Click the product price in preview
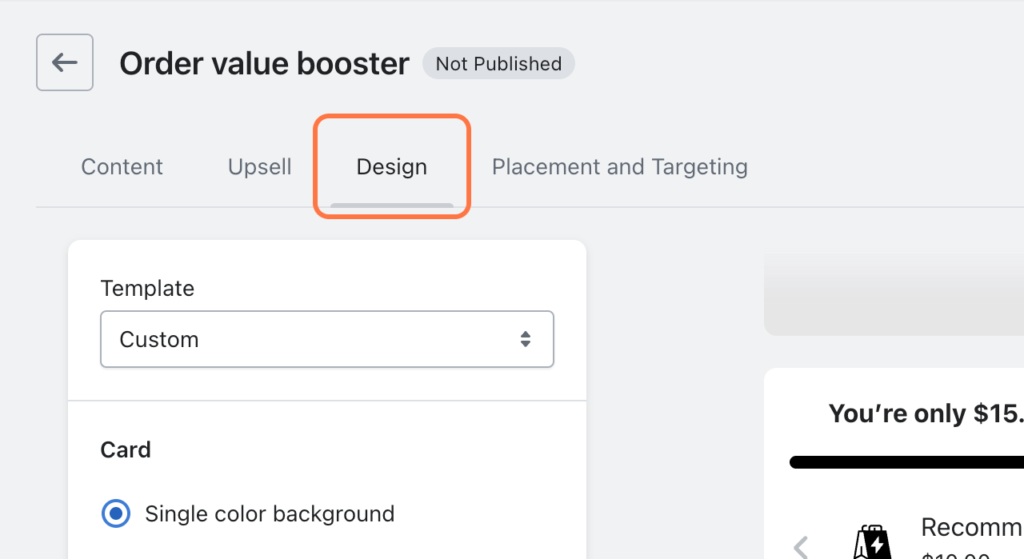 point(954,553)
